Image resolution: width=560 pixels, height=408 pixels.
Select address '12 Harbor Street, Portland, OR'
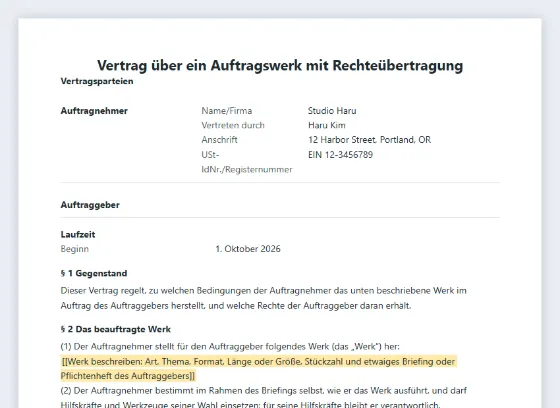(x=370, y=140)
